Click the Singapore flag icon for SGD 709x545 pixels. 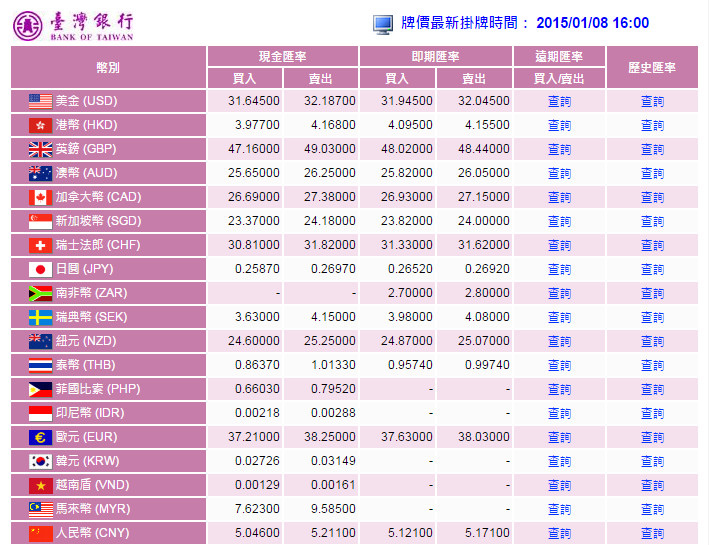[x=40, y=221]
